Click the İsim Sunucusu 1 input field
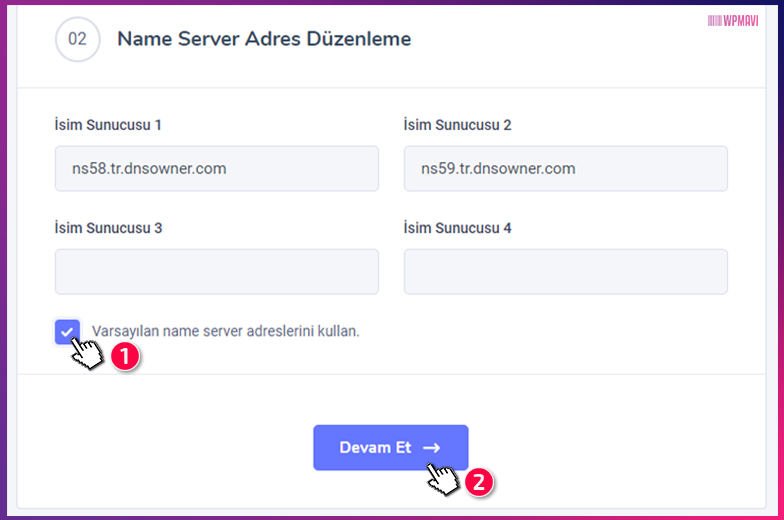This screenshot has height=520, width=784. click(216, 168)
